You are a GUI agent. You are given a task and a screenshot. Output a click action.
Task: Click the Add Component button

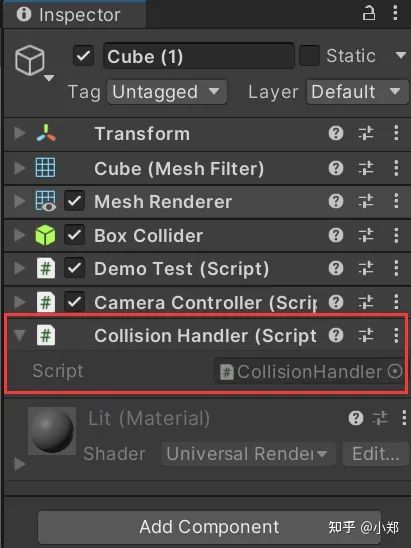209,527
